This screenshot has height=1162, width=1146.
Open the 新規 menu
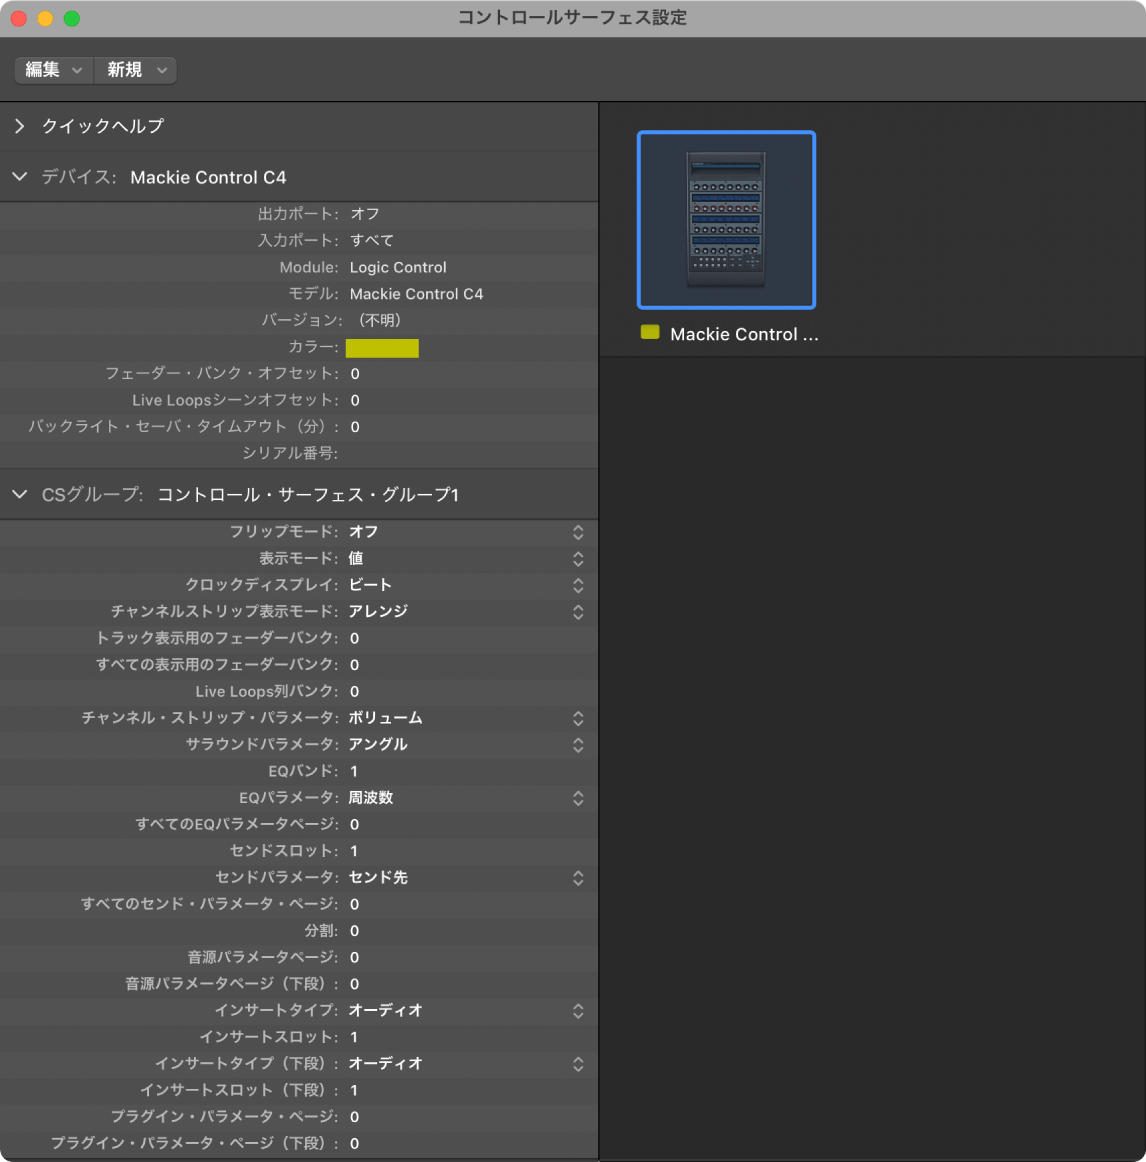pyautogui.click(x=136, y=70)
